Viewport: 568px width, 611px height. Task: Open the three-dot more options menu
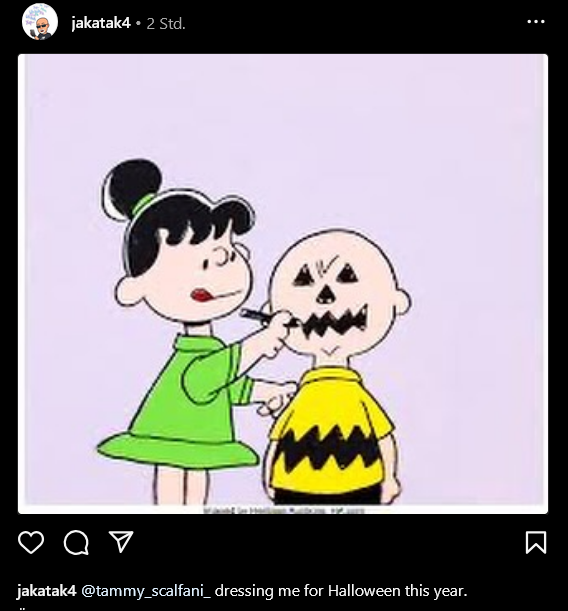tap(536, 22)
